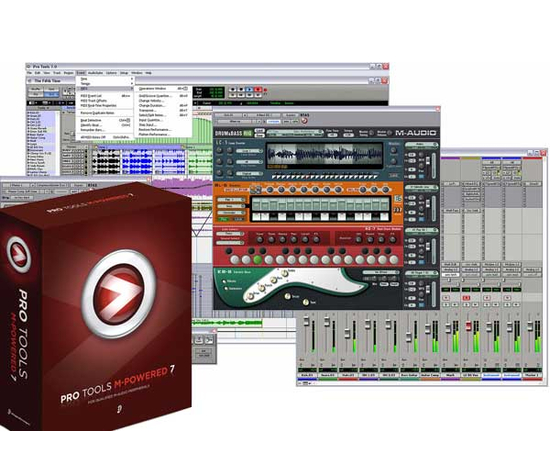This screenshot has height=450, width=550.
Task: Select Renumber Bars menu entry
Action: pos(105,130)
